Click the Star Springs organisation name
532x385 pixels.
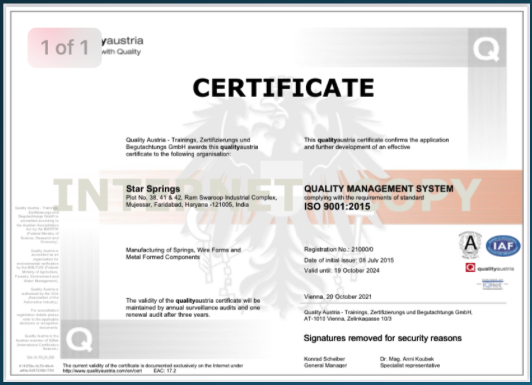(153, 189)
